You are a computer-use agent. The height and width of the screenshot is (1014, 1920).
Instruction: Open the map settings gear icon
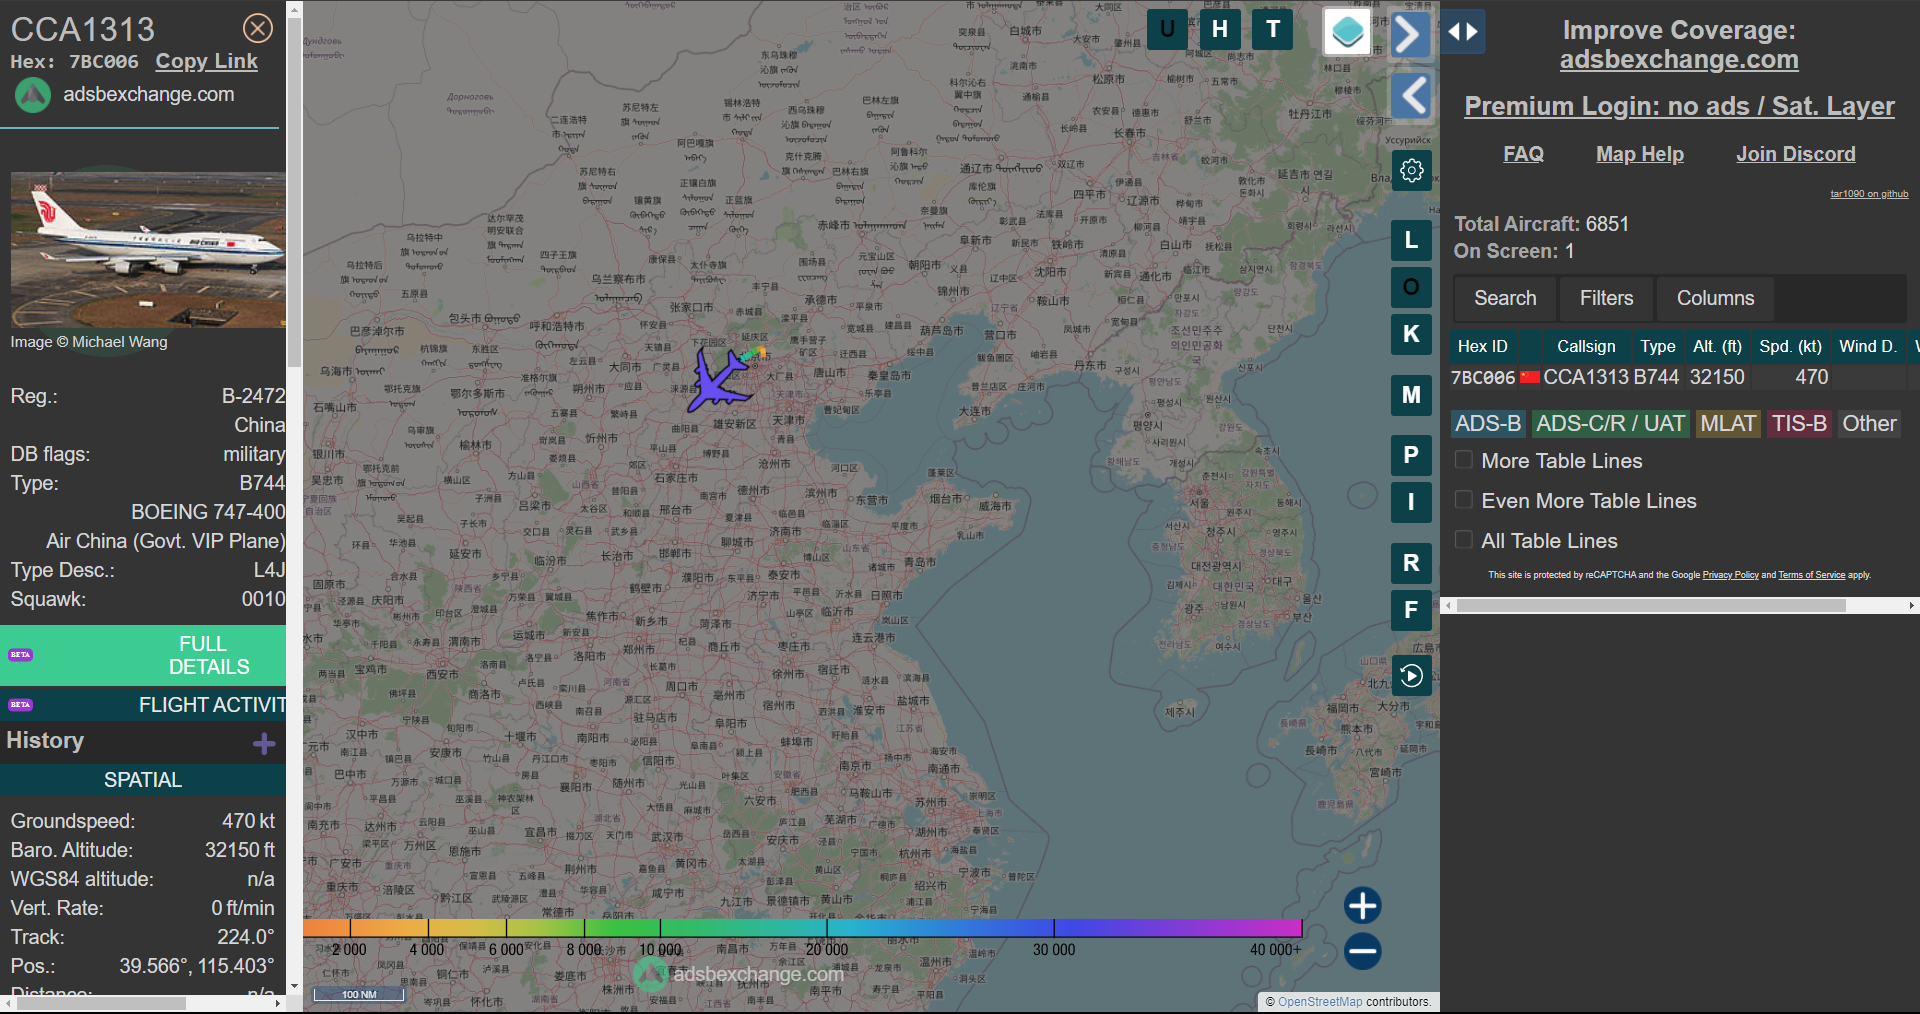[x=1411, y=171]
